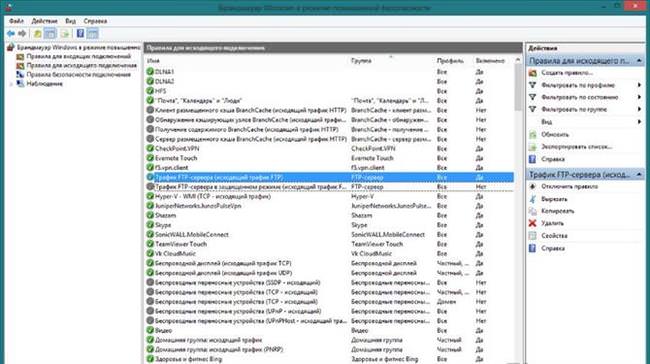The image size is (650, 364).
Task: Sort by the Включено column header
Action: click(x=490, y=61)
